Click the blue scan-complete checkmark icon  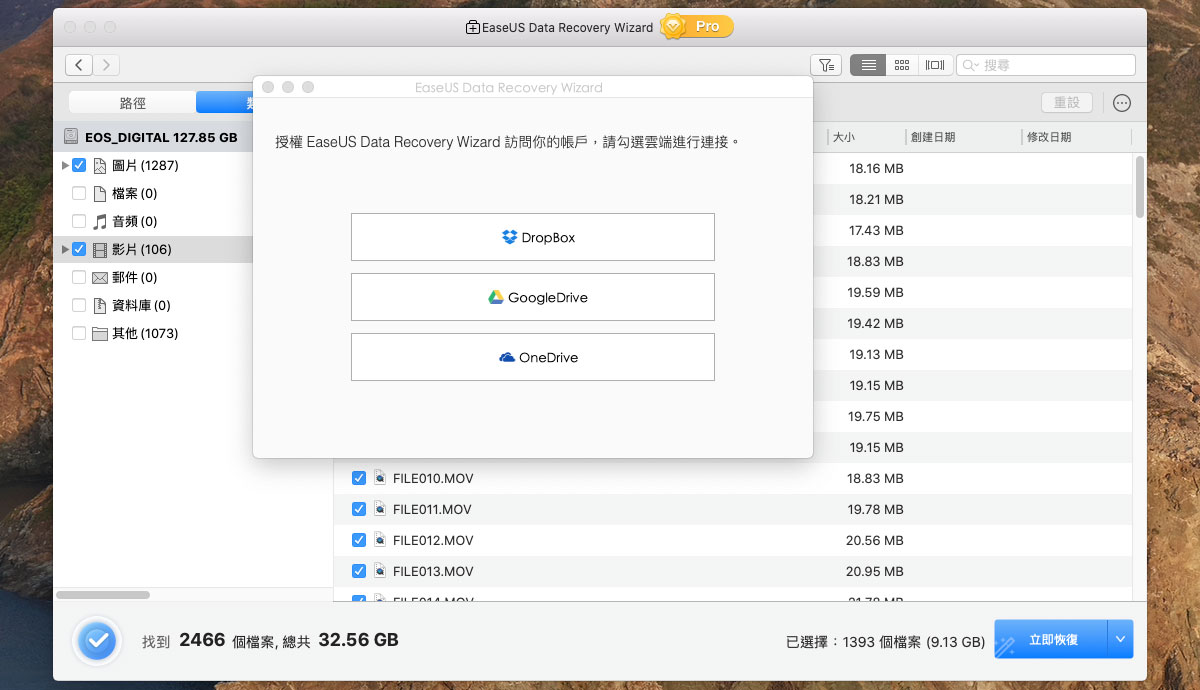point(97,640)
